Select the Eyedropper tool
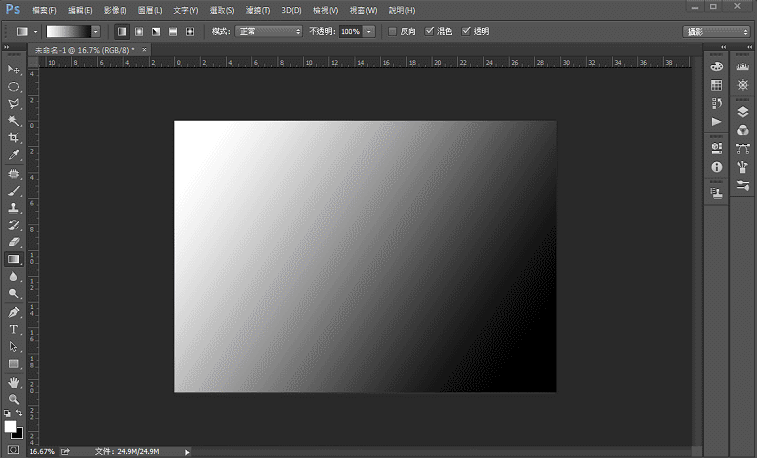The height and width of the screenshot is (458, 757). (14, 154)
